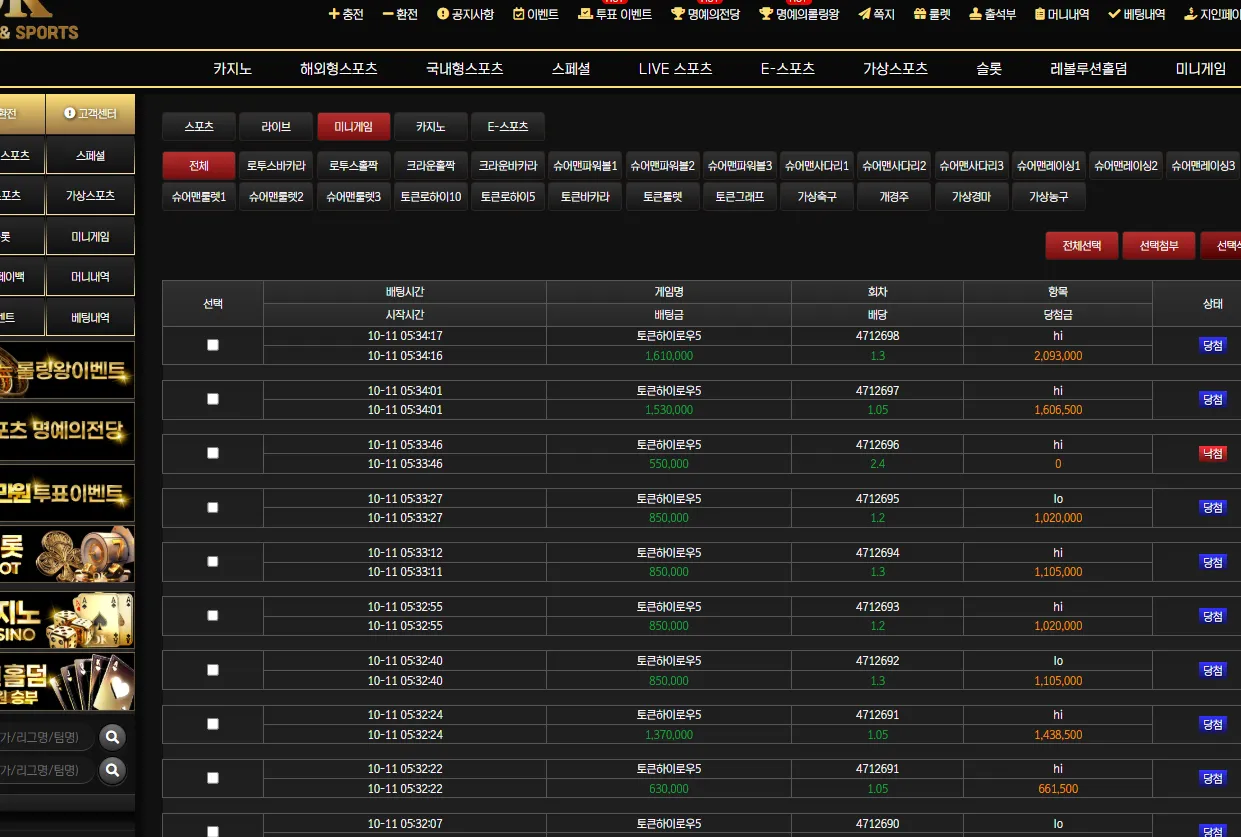Click the upper search magnifier icon
This screenshot has height=837, width=1241.
(113, 738)
